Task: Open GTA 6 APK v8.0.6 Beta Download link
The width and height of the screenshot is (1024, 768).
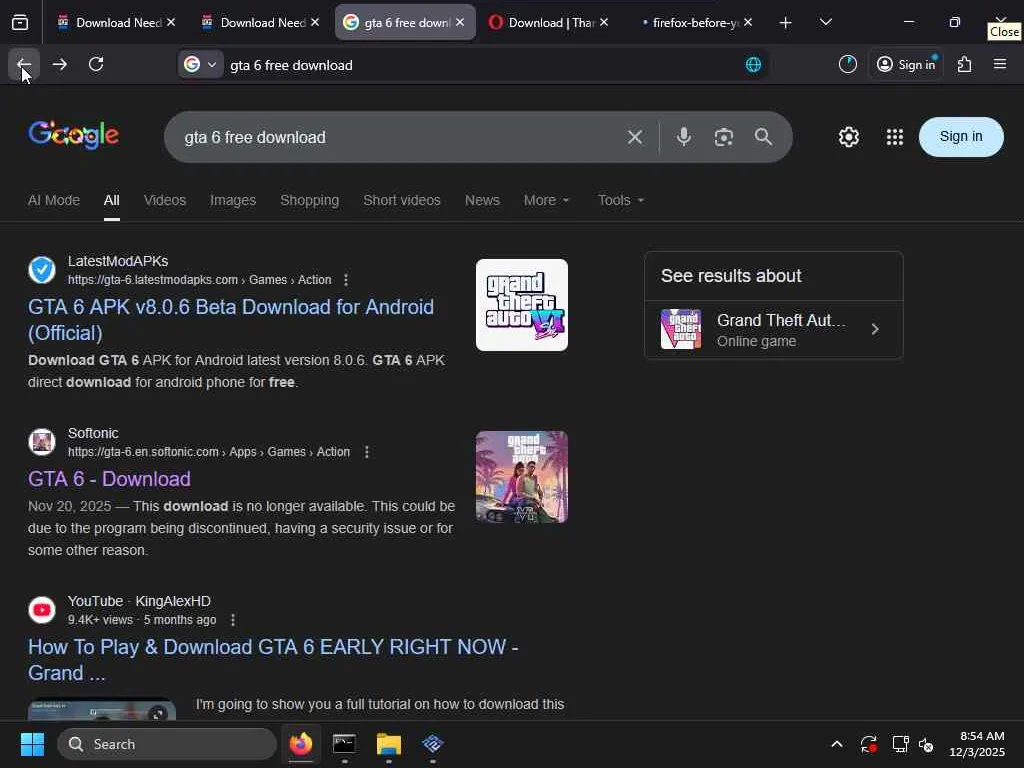Action: pos(231,320)
